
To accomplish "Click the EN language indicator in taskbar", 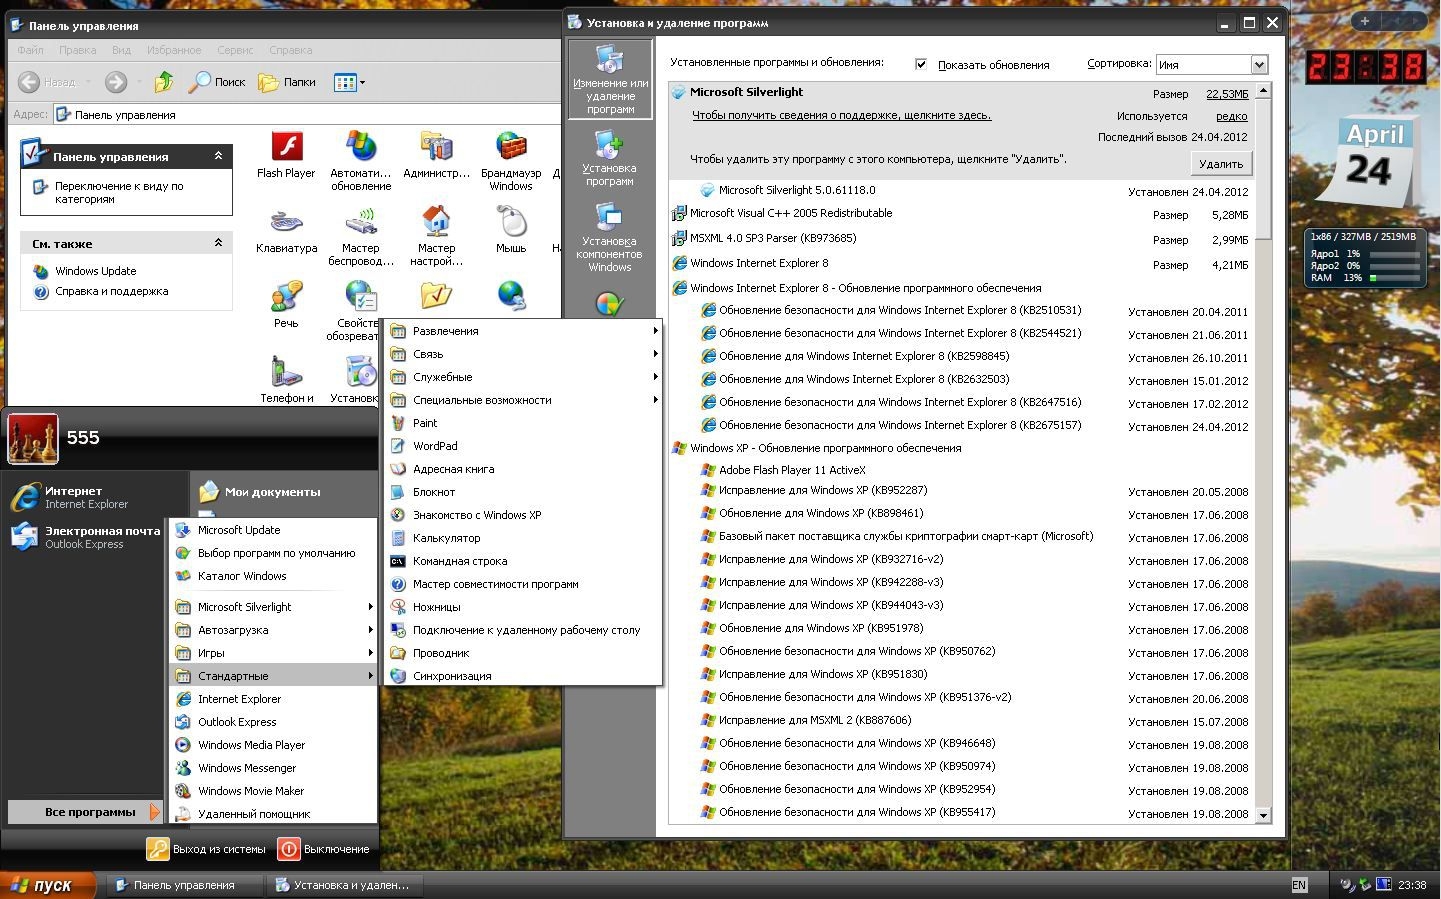I will tap(1299, 885).
